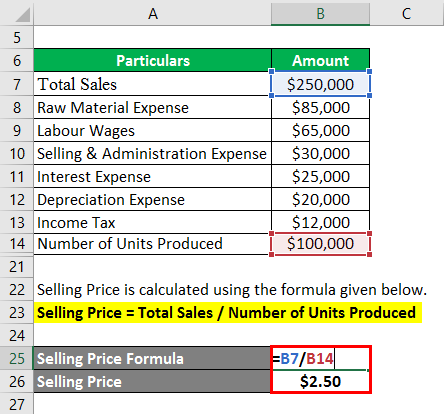Image resolution: width=444 pixels, height=414 pixels.
Task: Select row 12 header
Action: coord(17,199)
